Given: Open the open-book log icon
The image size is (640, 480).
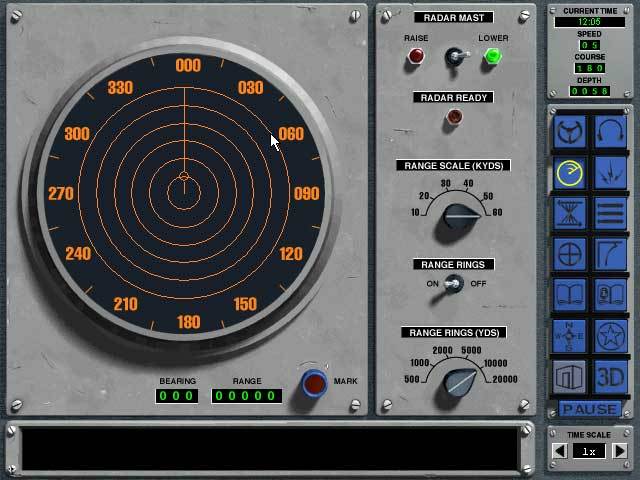Looking at the screenshot, I should 569,295.
